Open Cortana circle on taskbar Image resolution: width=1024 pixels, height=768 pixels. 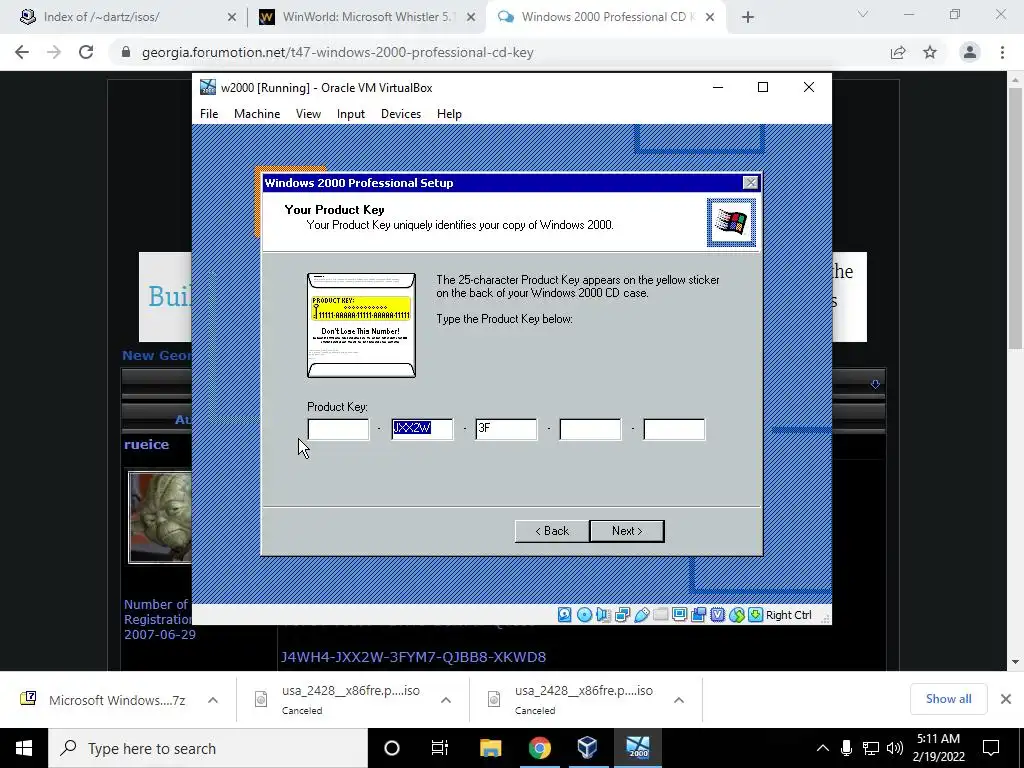tap(392, 748)
